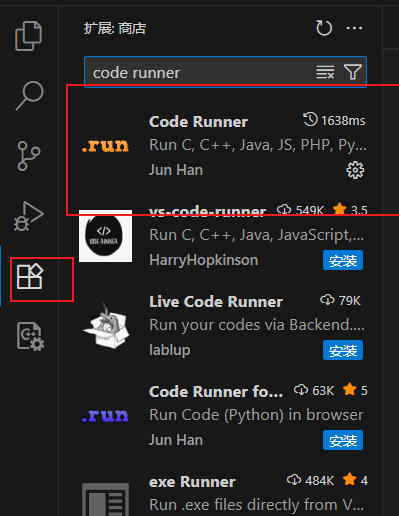
Task: Open Code Runner manage gear
Action: (355, 170)
